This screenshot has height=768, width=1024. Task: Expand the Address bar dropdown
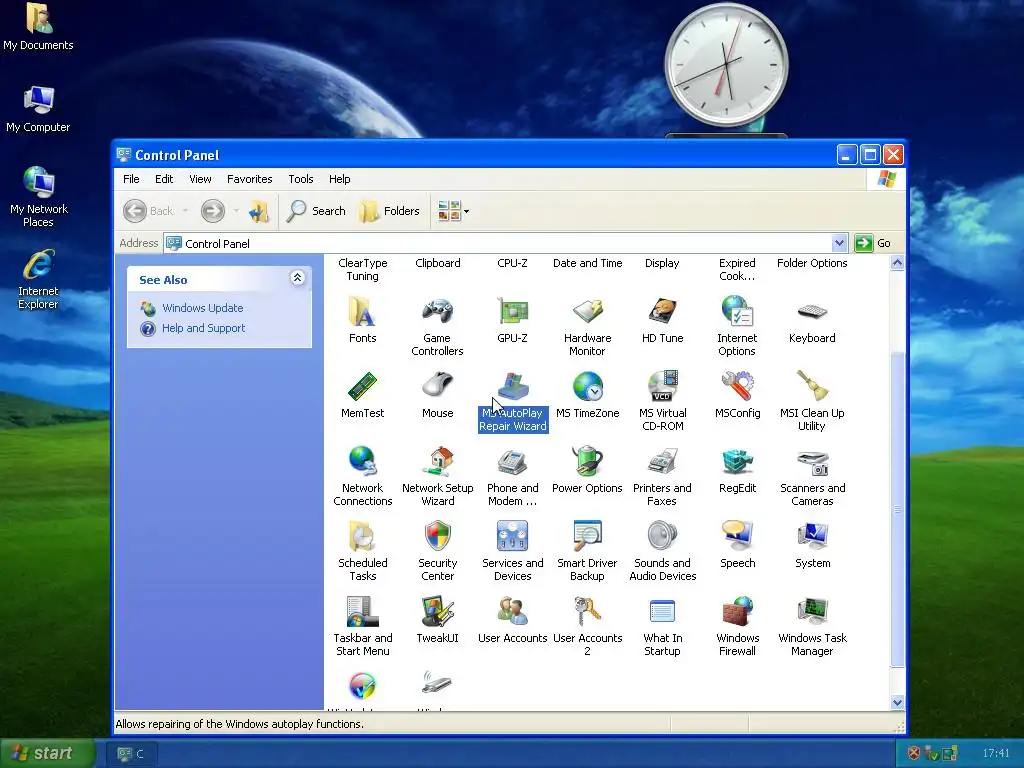coord(839,244)
